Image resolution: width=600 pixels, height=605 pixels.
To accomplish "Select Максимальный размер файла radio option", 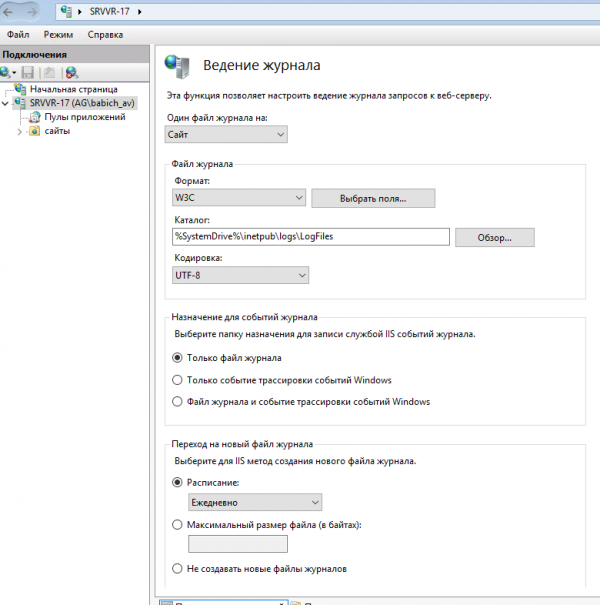I will coord(178,525).
